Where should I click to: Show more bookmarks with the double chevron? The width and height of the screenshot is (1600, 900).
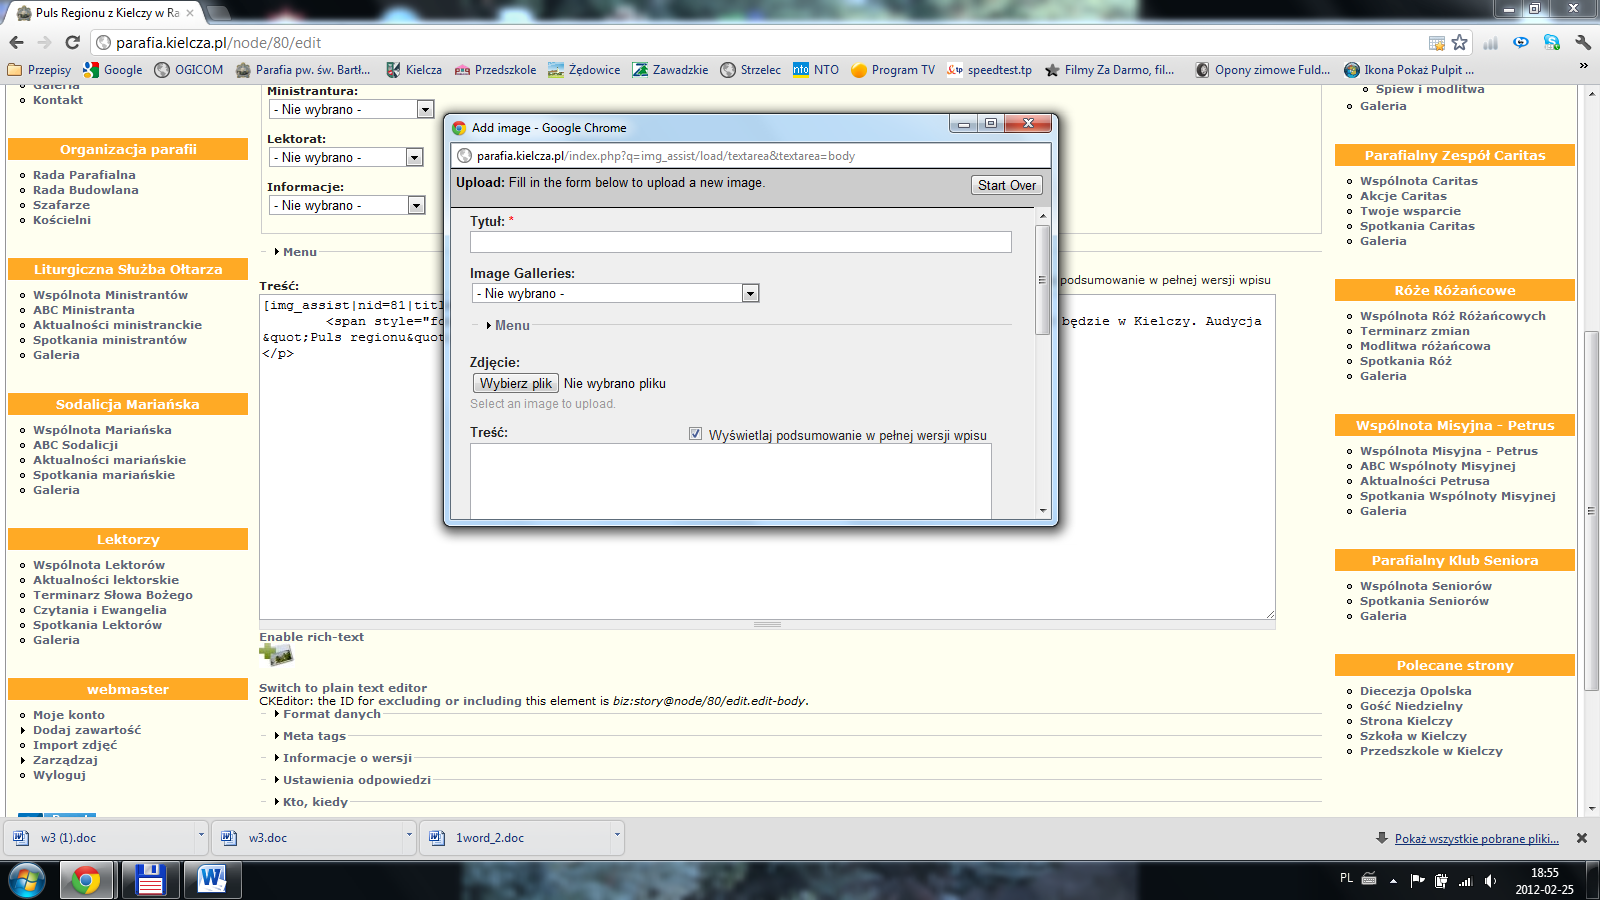point(1583,66)
